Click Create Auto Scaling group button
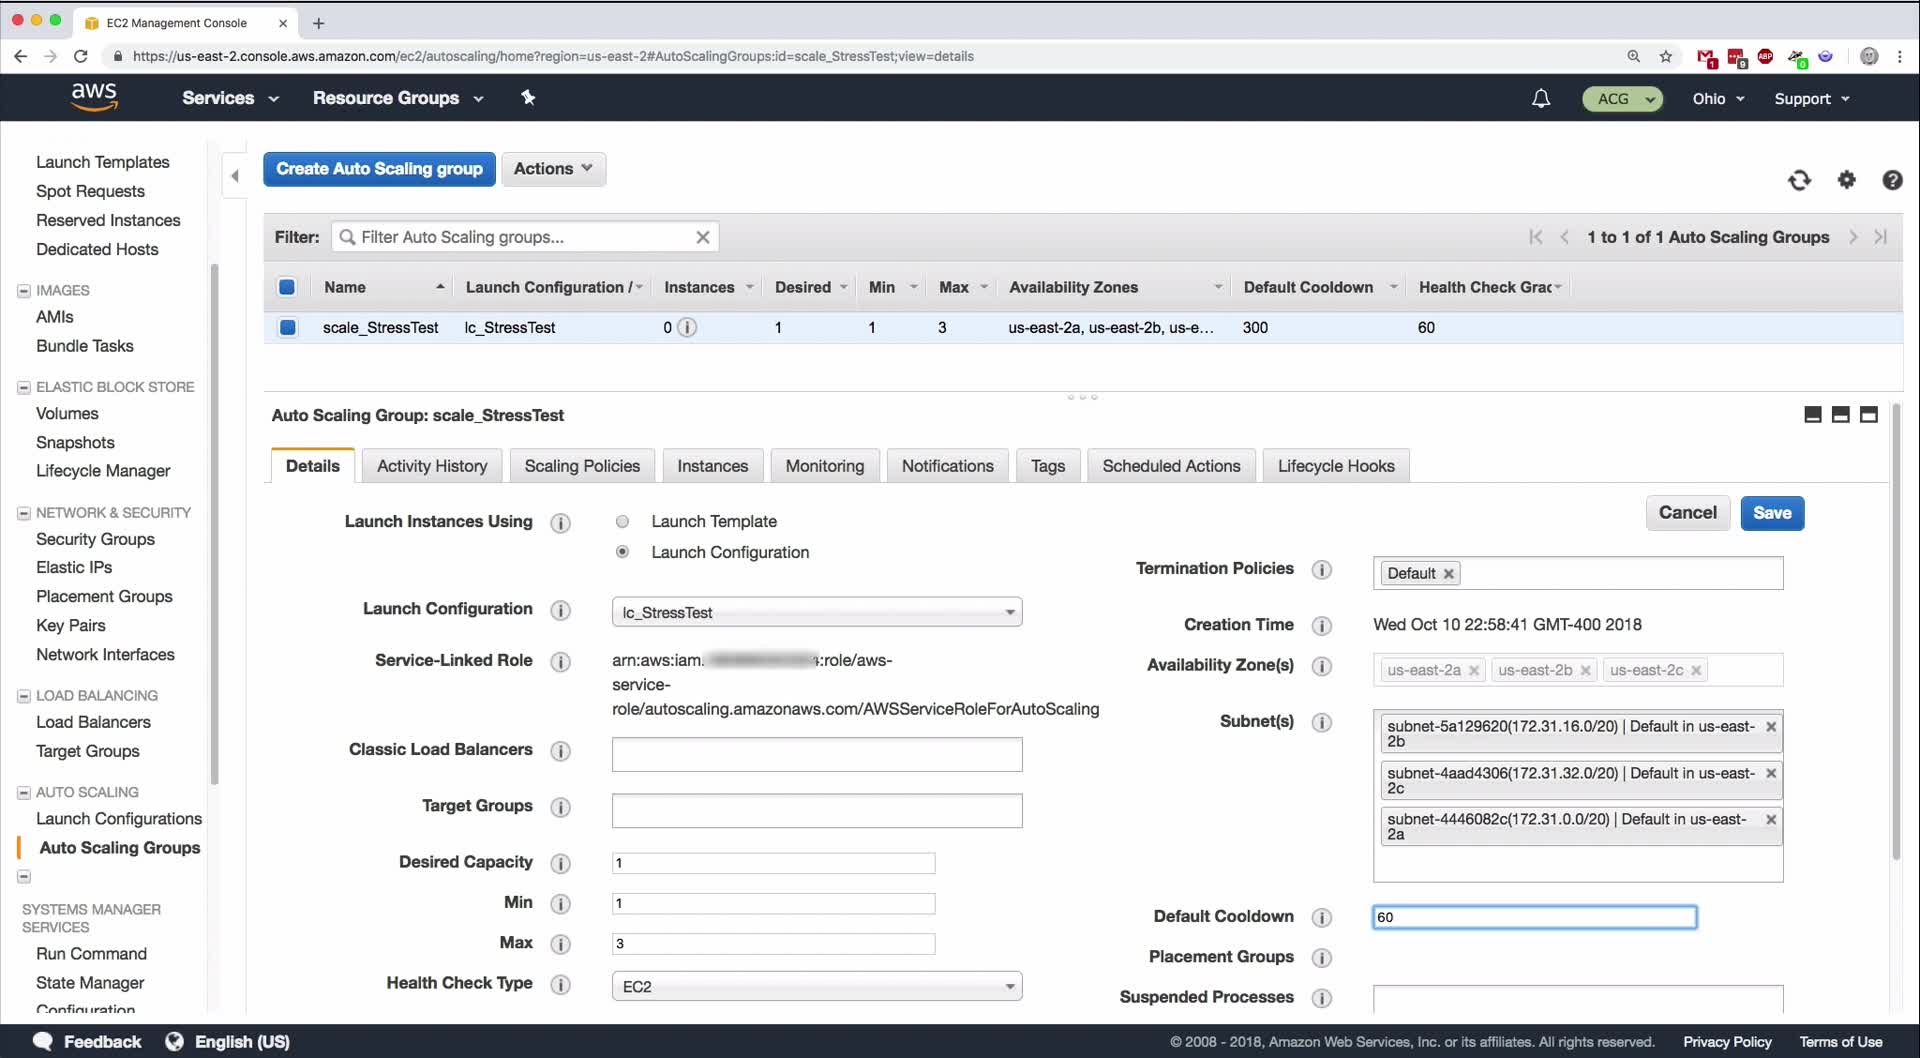The height and width of the screenshot is (1058, 1920). (x=379, y=169)
